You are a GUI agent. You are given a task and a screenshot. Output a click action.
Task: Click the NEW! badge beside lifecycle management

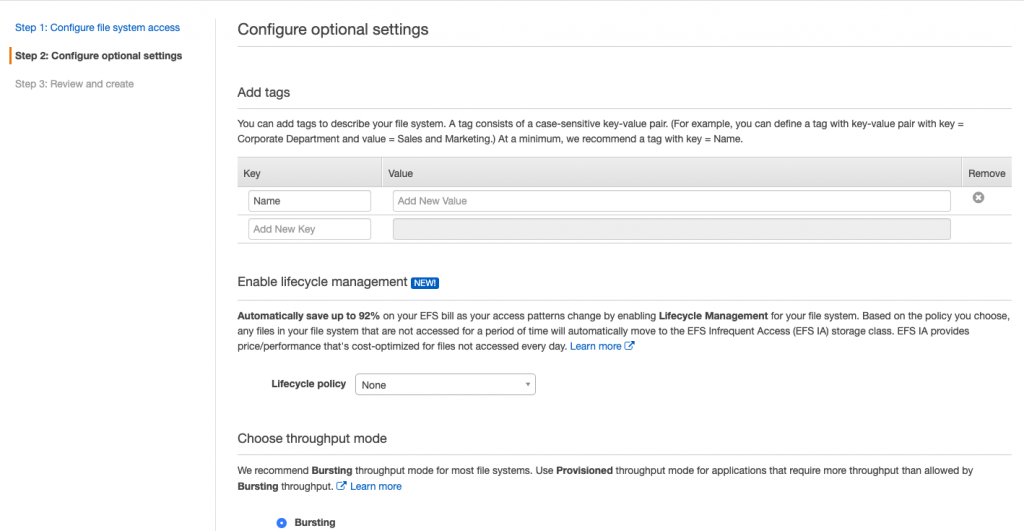pyautogui.click(x=425, y=283)
